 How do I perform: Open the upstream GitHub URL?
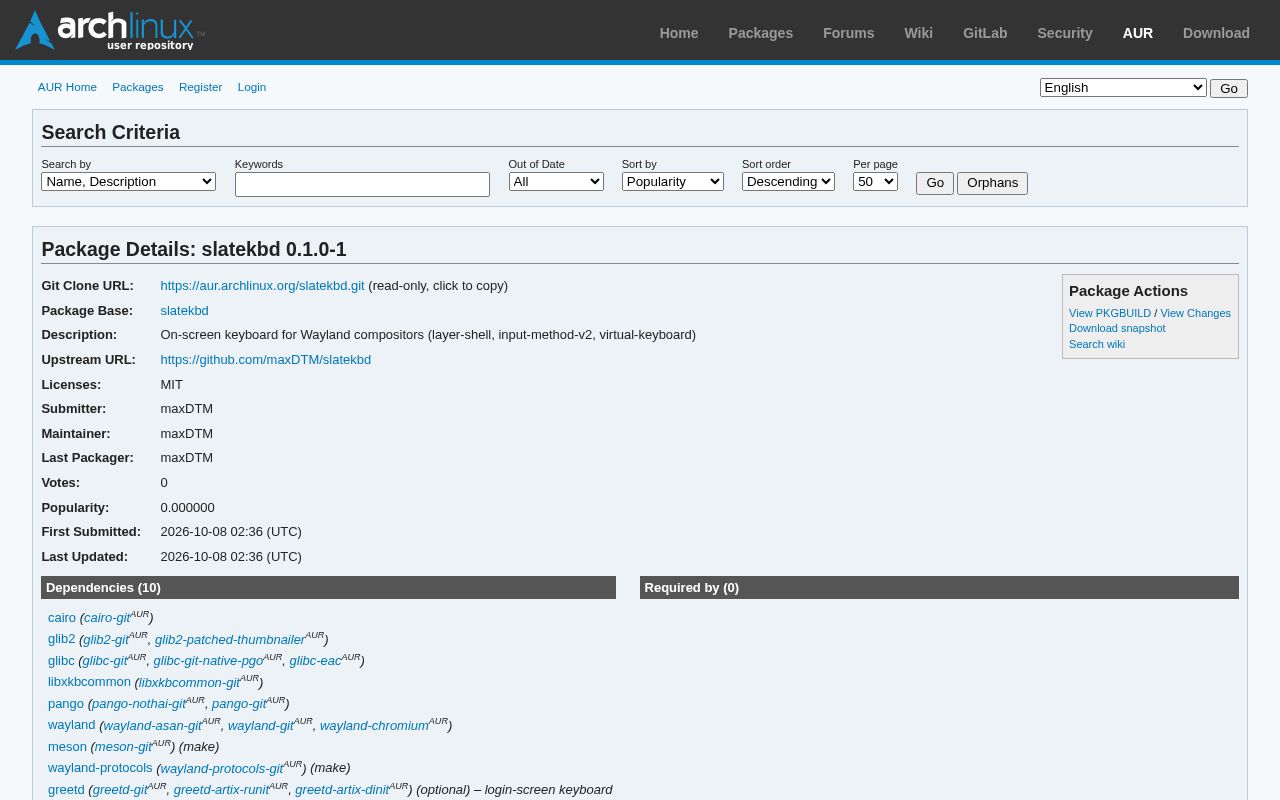pyautogui.click(x=265, y=360)
